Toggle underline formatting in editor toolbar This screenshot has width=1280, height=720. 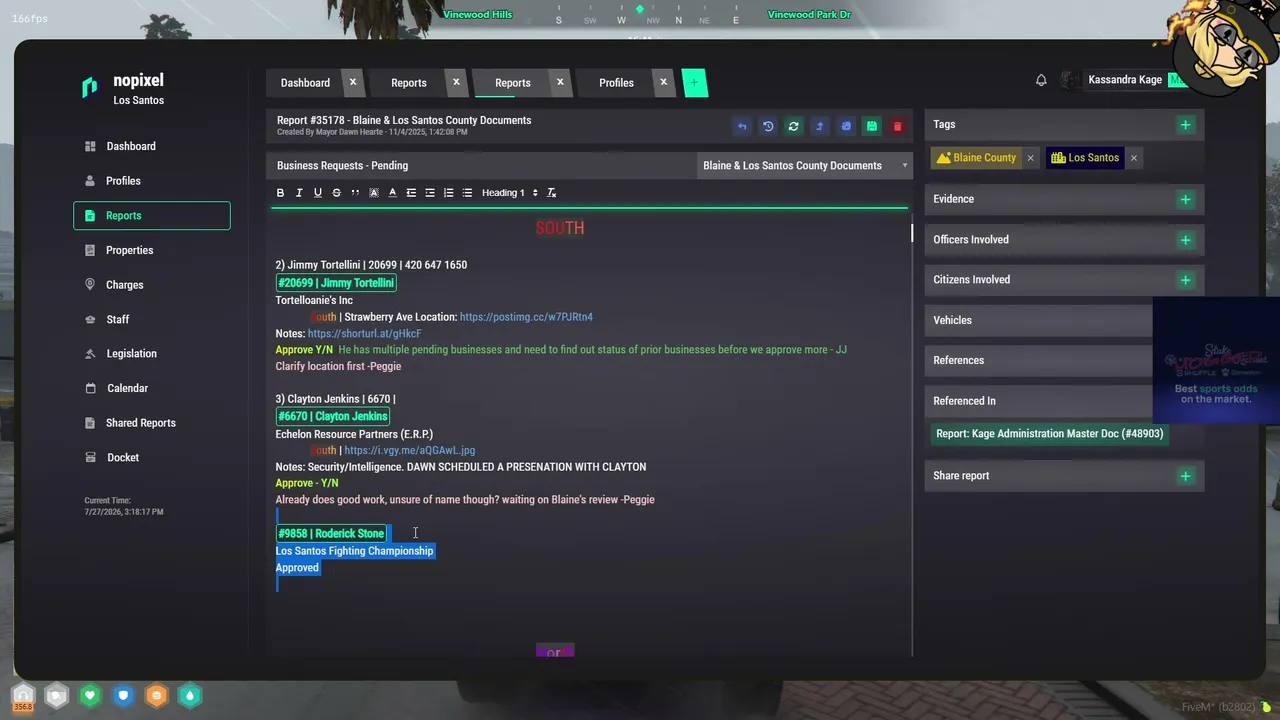(x=318, y=193)
